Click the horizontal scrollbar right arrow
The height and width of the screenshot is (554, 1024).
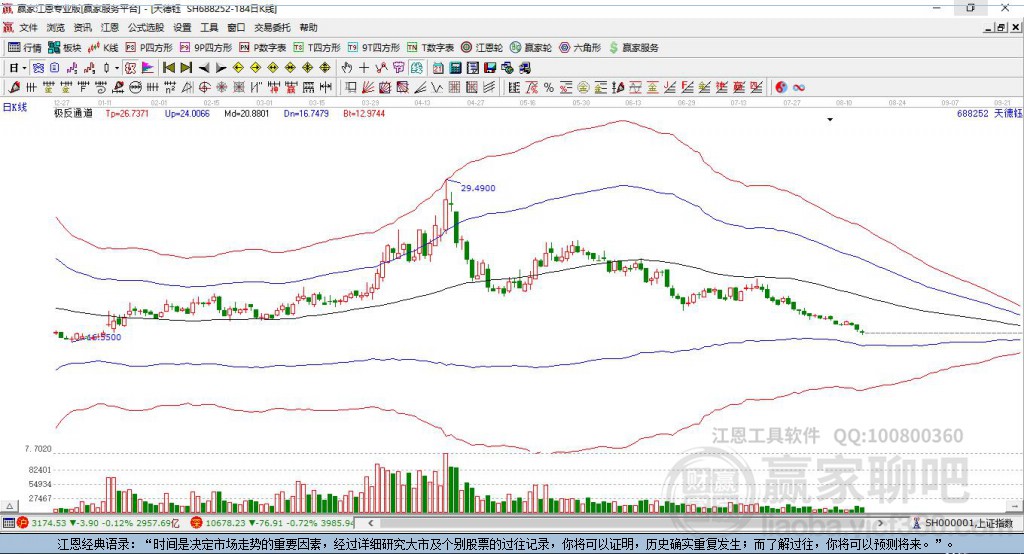(x=880, y=523)
